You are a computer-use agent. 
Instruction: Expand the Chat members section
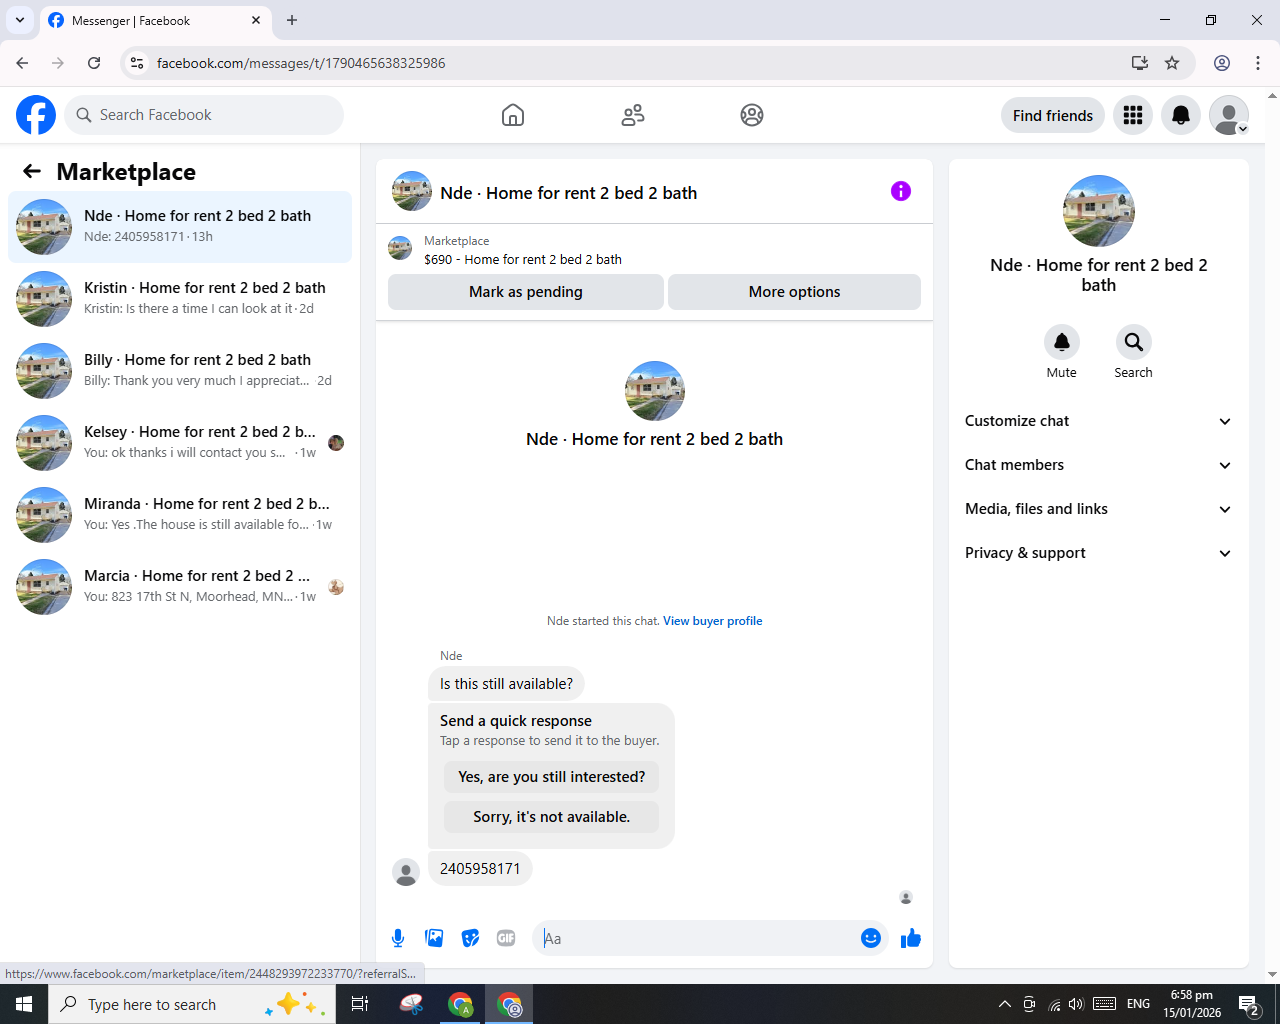1098,465
